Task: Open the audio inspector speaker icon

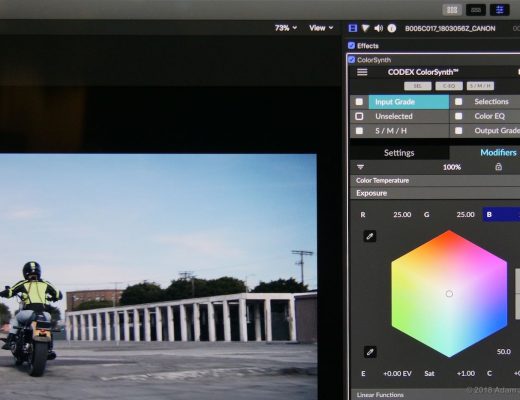Action: point(378,28)
